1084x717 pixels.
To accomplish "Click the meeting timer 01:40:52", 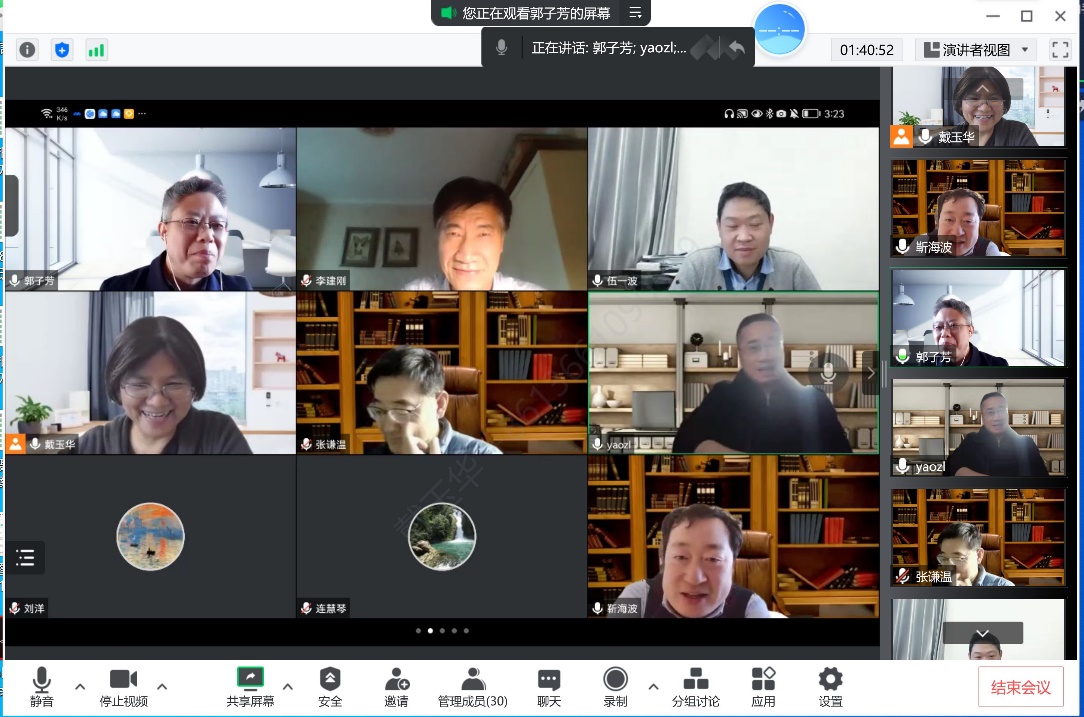I will (x=867, y=50).
